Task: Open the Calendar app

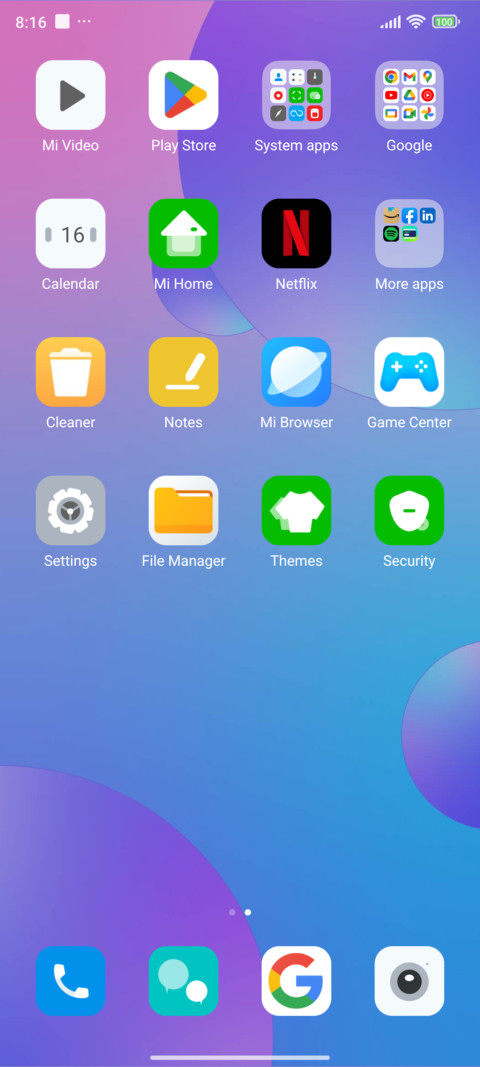Action: (71, 233)
